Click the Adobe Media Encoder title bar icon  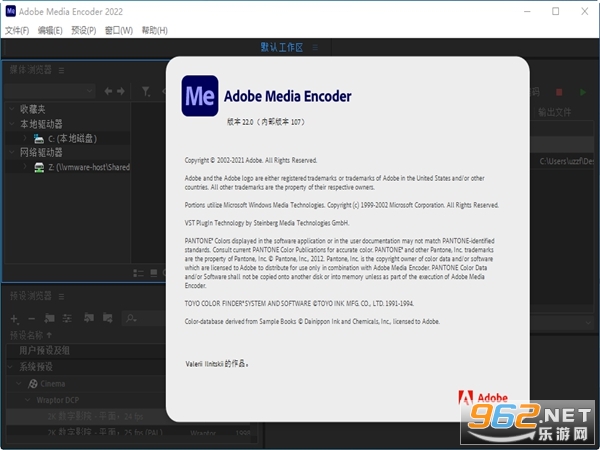click(11, 11)
